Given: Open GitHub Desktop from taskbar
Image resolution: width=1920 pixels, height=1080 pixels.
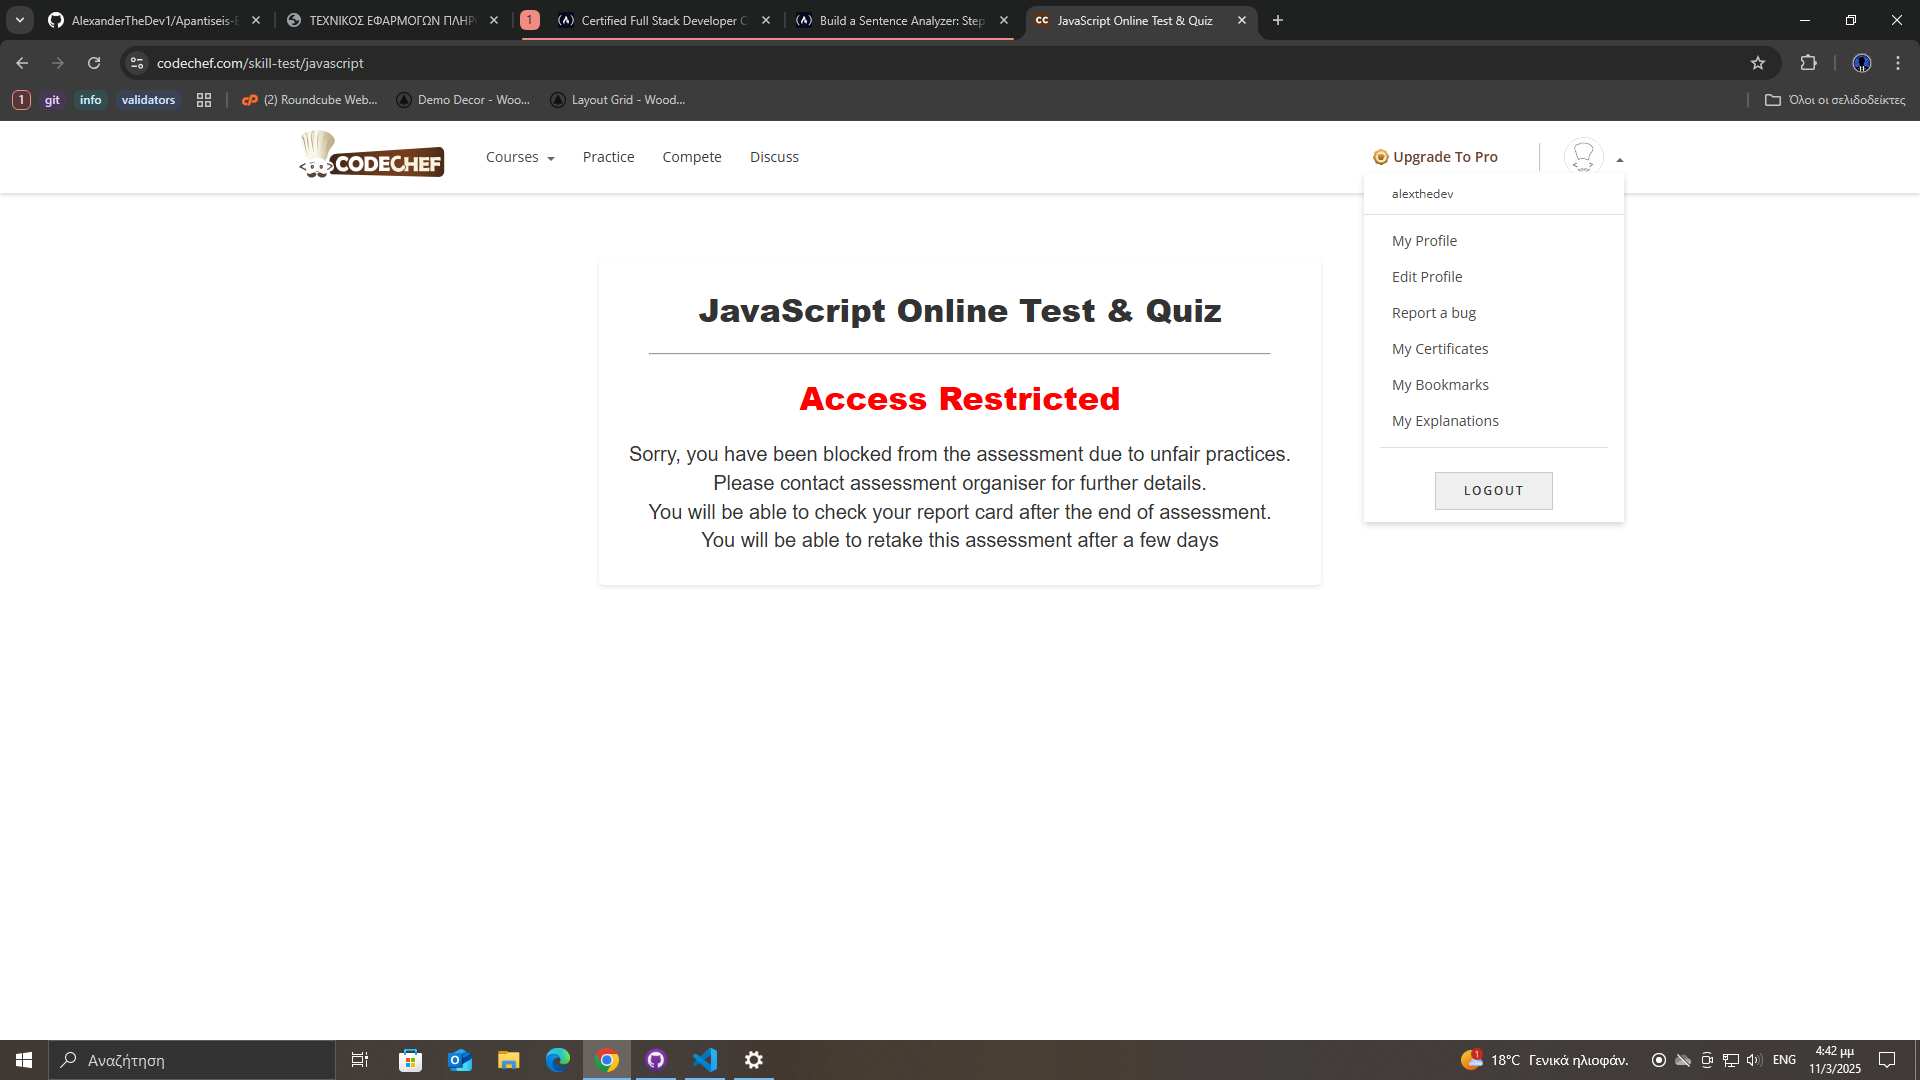Looking at the screenshot, I should 656,1060.
